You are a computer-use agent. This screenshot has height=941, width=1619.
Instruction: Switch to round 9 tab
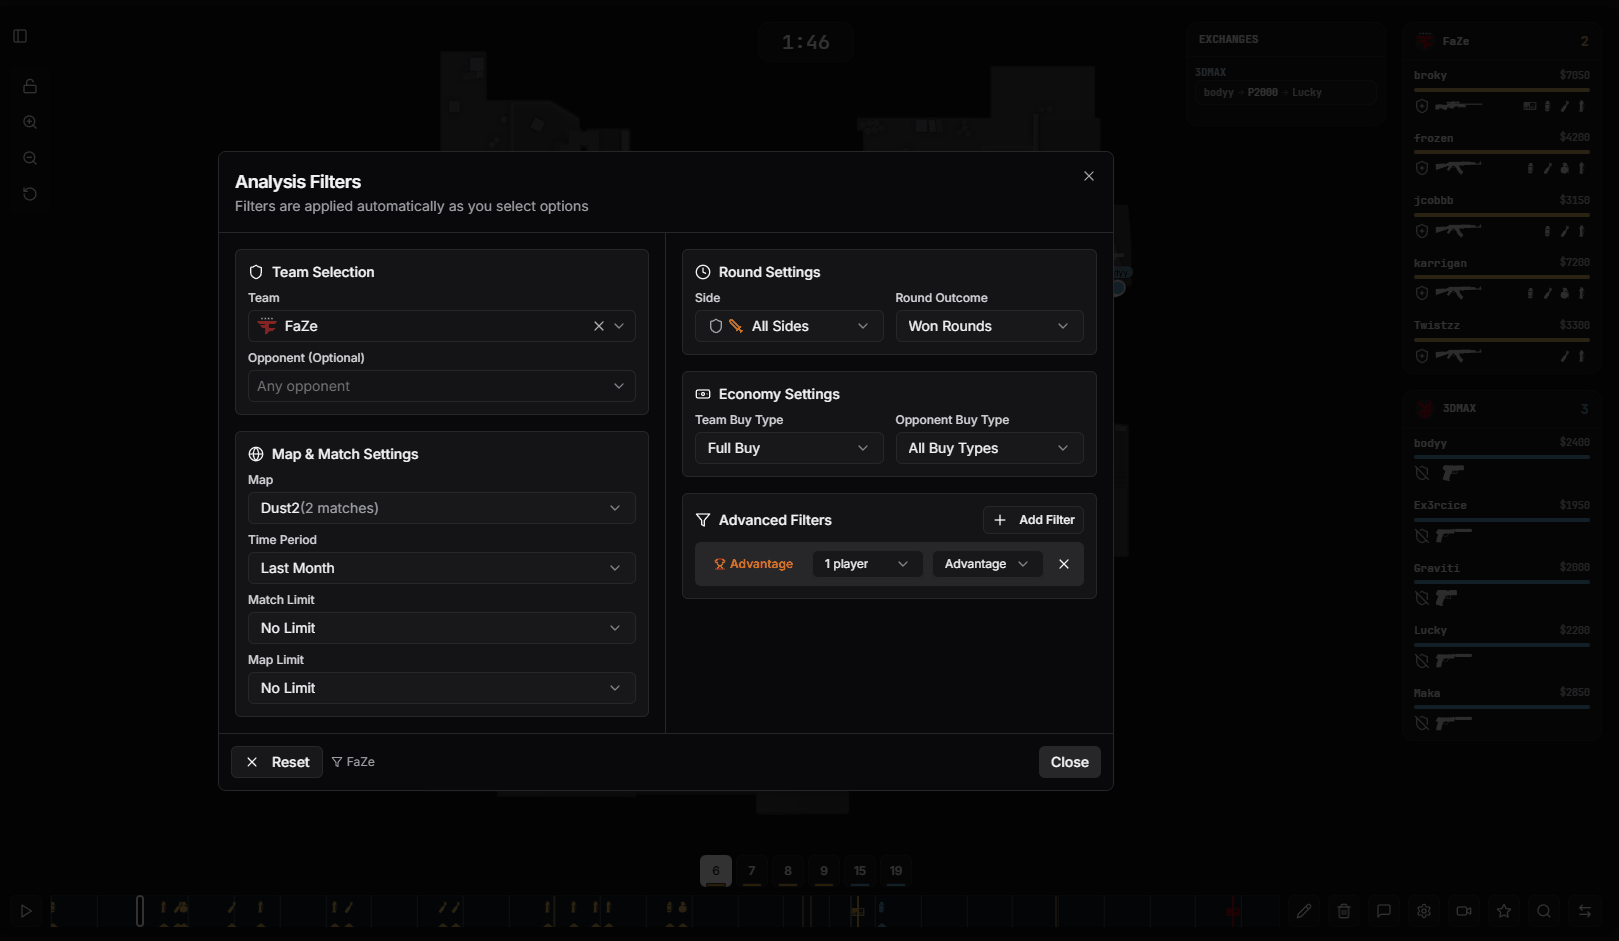coord(824,871)
